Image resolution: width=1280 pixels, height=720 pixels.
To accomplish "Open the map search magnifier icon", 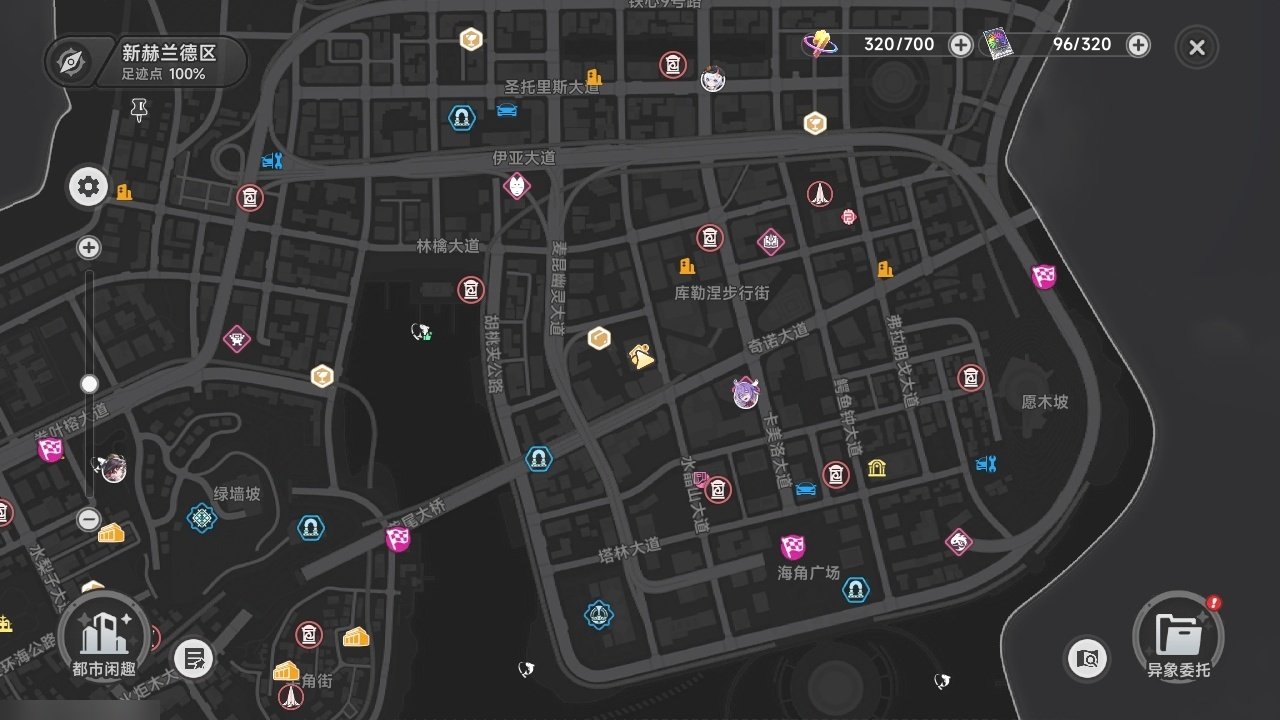I will click(1087, 658).
